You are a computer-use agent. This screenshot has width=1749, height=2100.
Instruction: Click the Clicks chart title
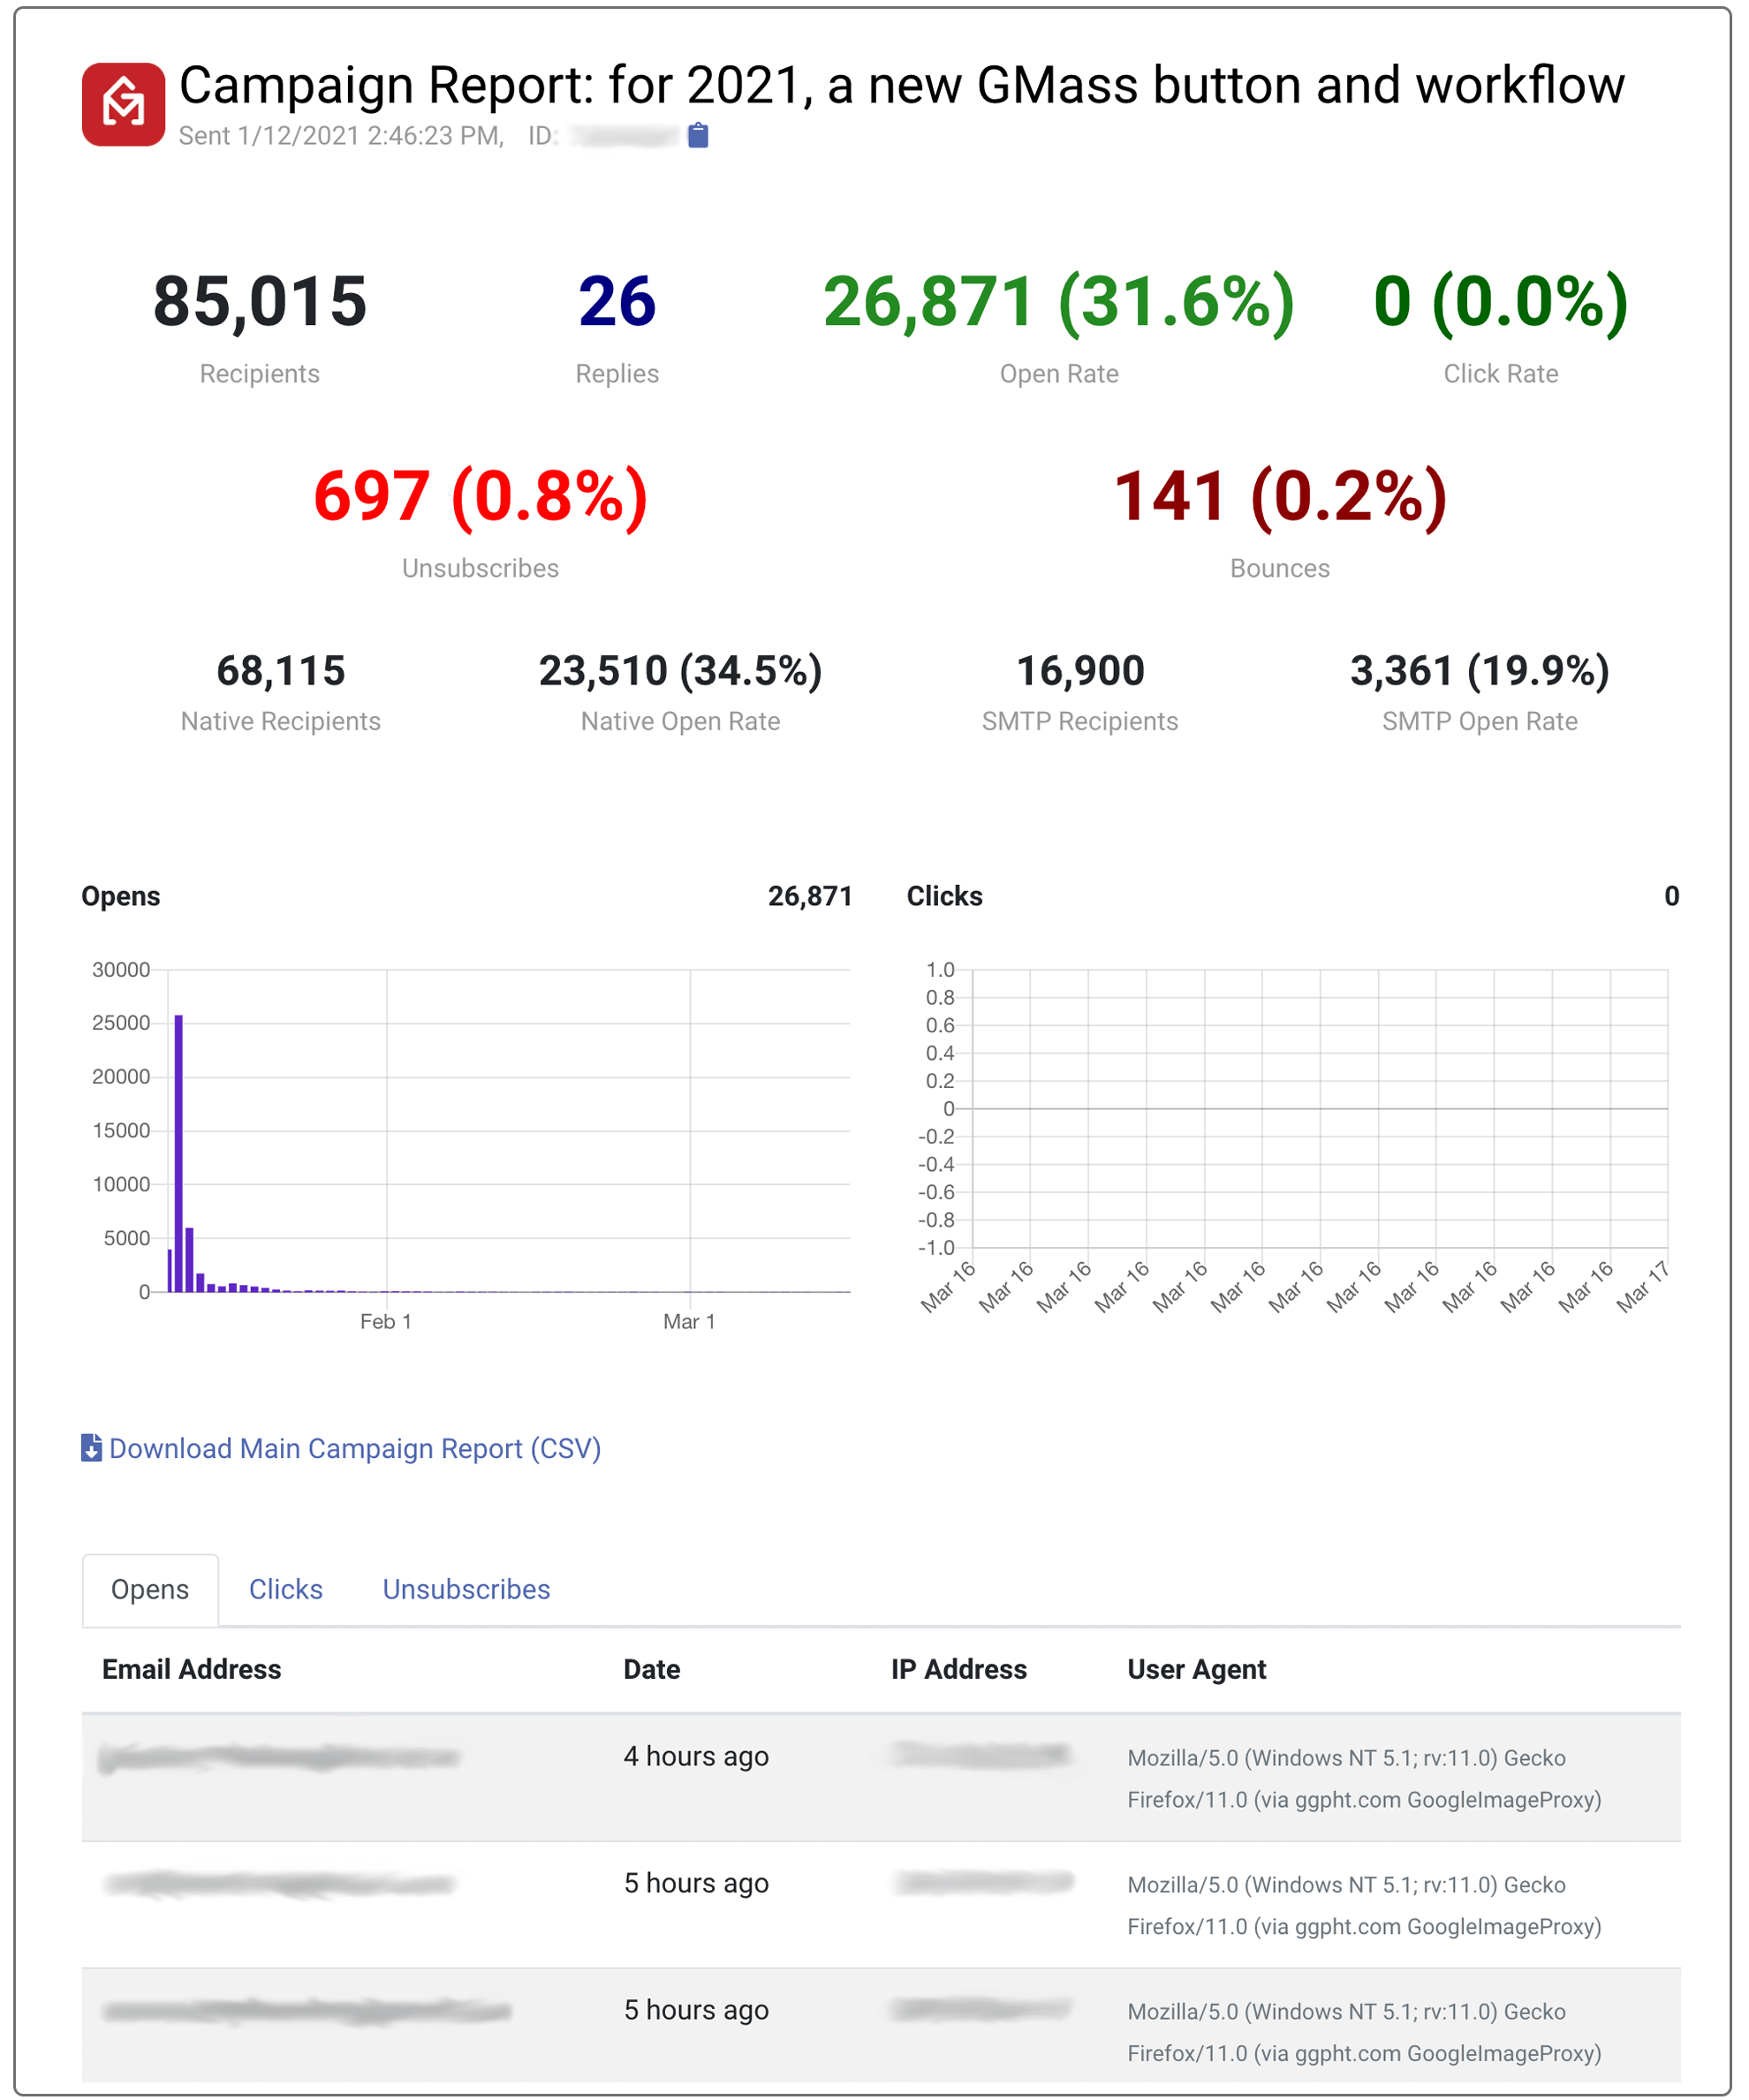pyautogui.click(x=944, y=896)
